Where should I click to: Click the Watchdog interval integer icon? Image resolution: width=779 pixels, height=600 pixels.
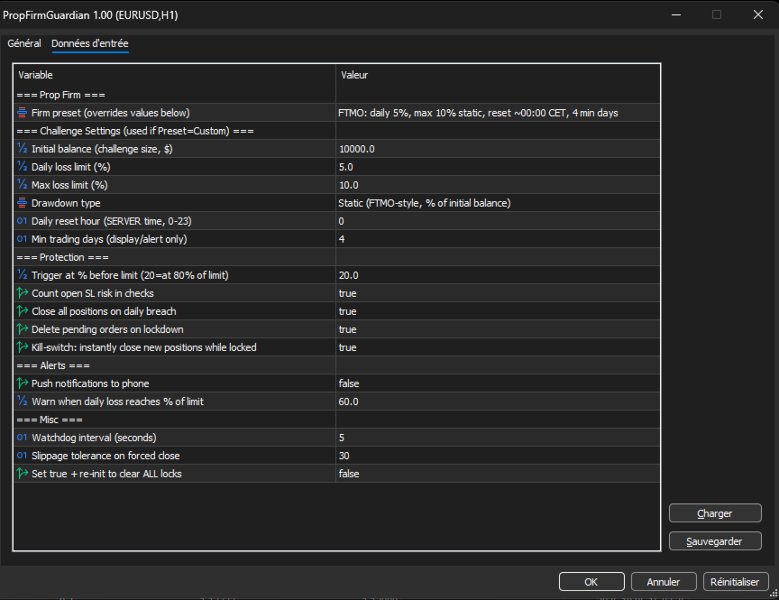22,437
